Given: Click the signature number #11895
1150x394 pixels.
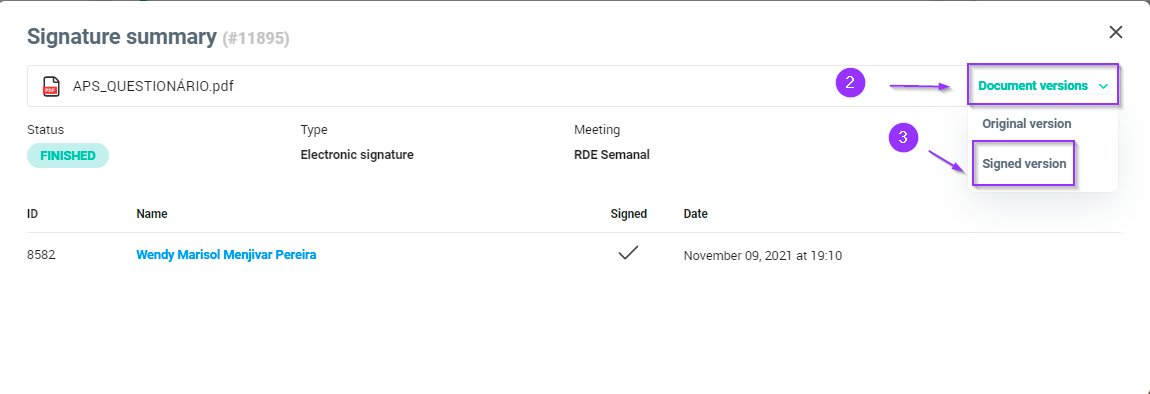Looking at the screenshot, I should click(x=256, y=37).
